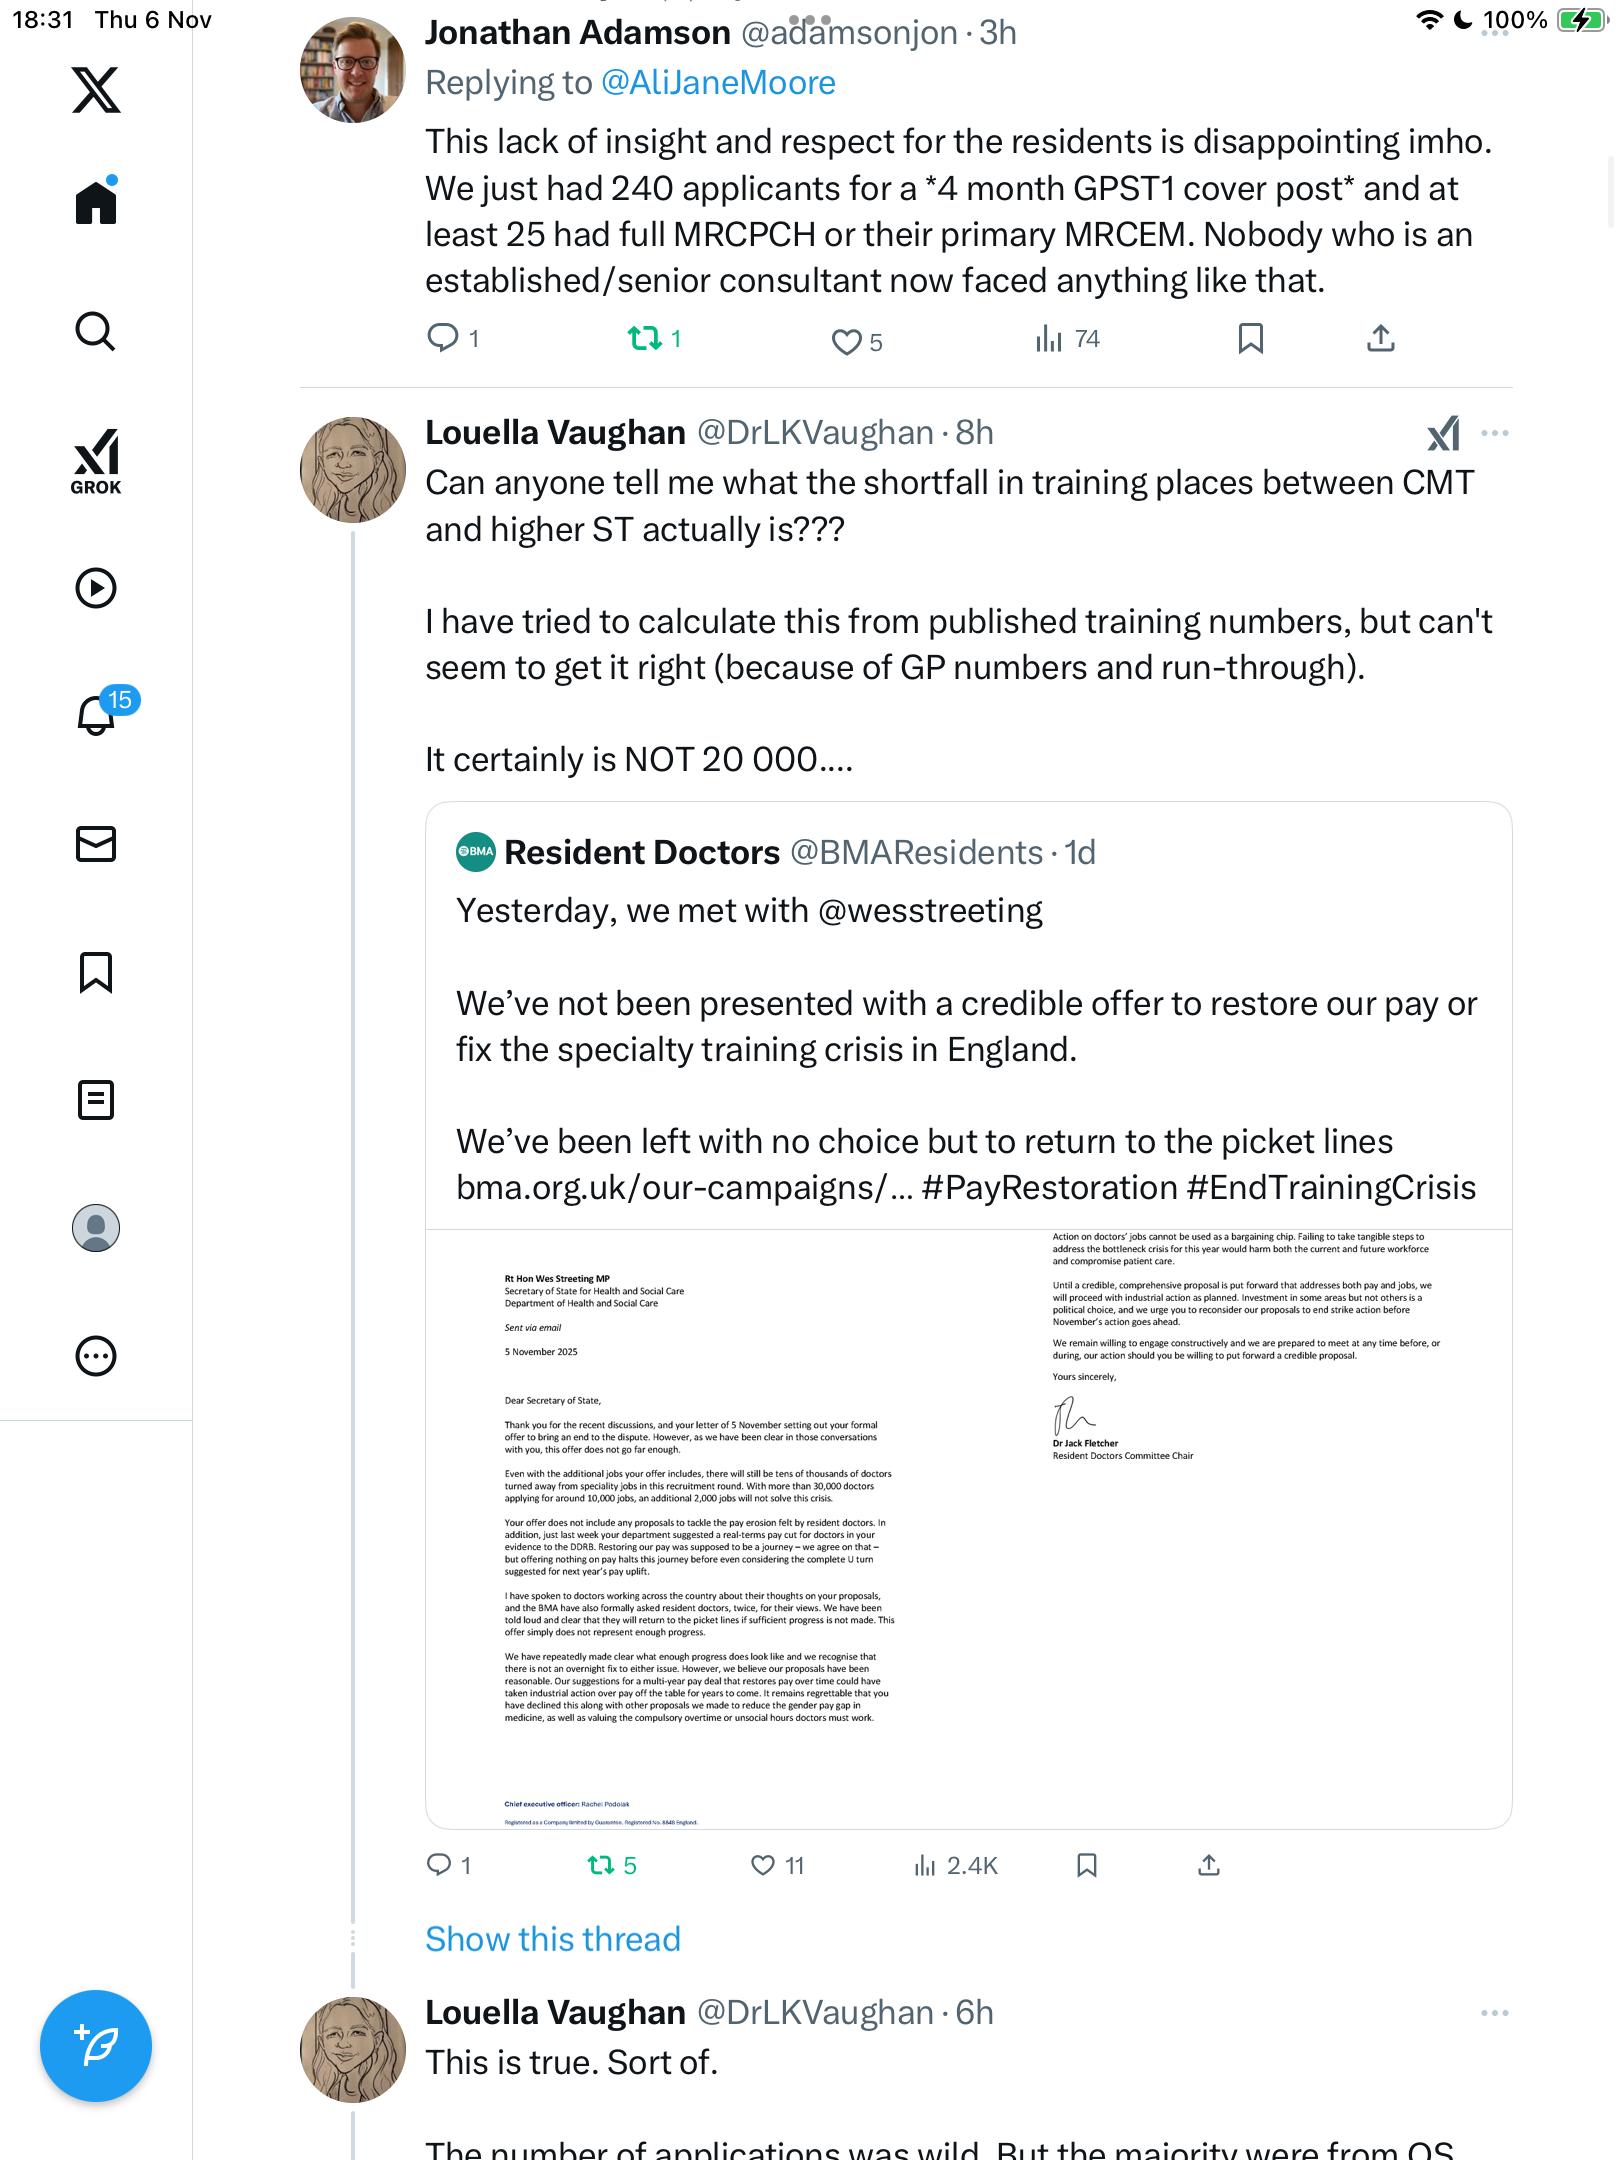The image size is (1620, 2160).
Task: Open the sidebar More circle menu
Action: (x=96, y=1356)
